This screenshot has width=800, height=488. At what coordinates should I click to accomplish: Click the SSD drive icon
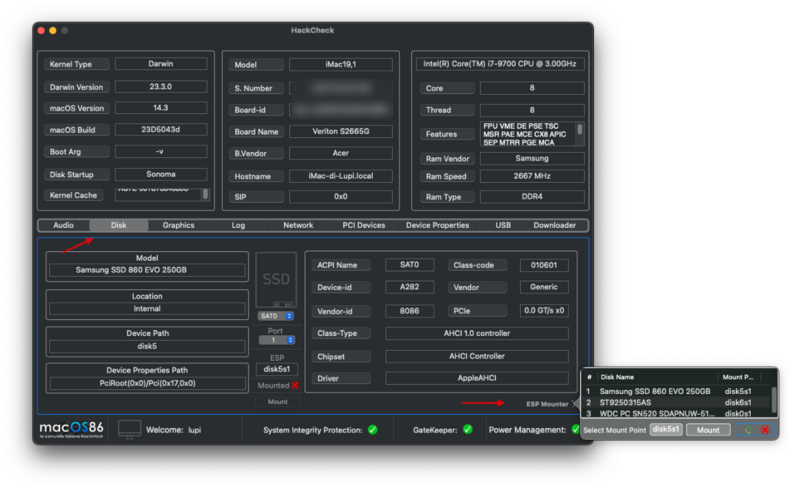[277, 280]
